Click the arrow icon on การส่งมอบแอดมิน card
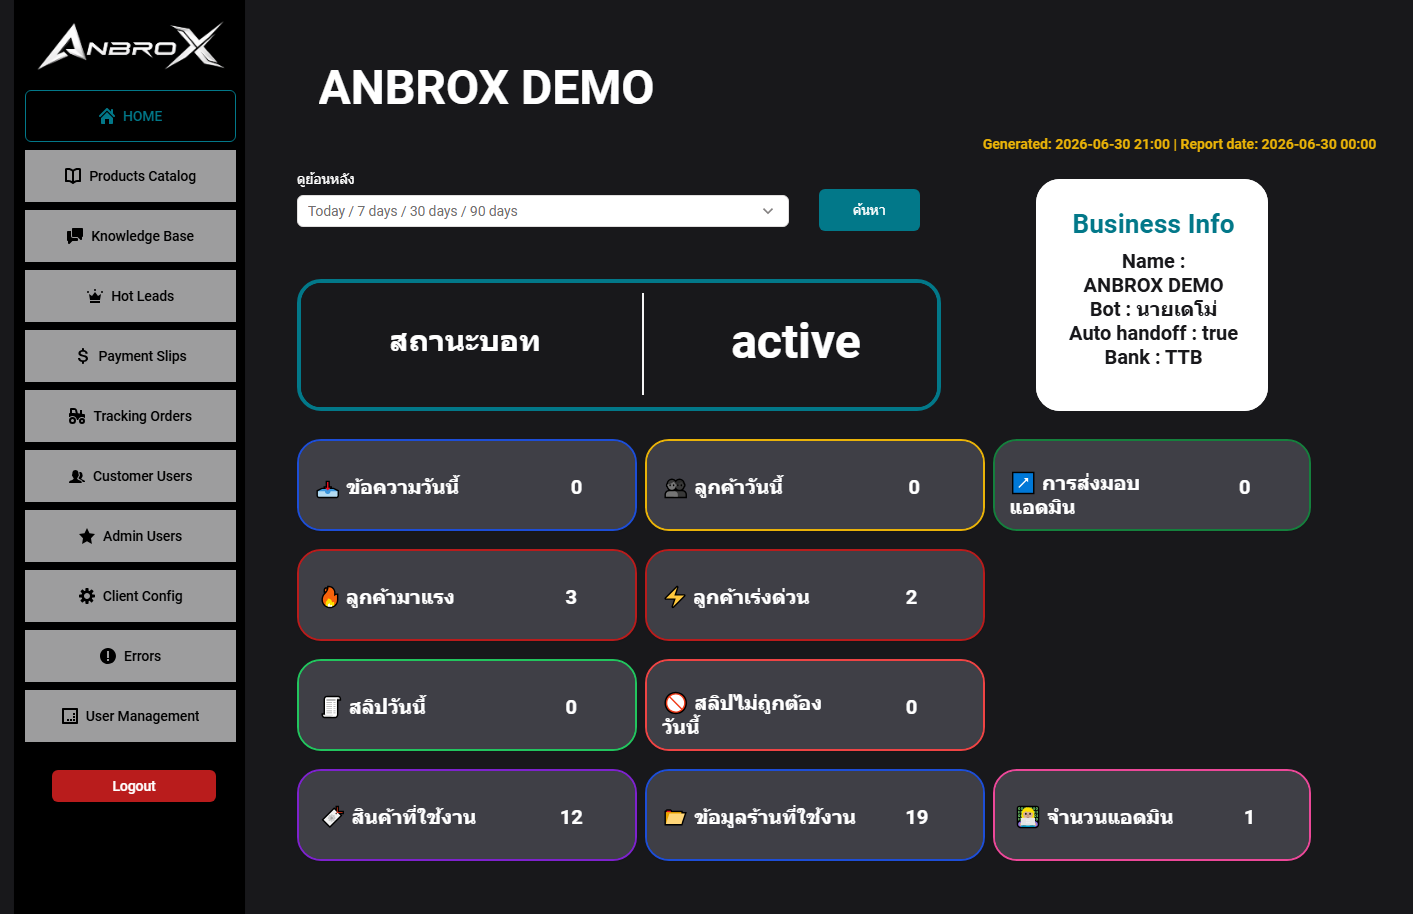The width and height of the screenshot is (1413, 914). 1023,484
